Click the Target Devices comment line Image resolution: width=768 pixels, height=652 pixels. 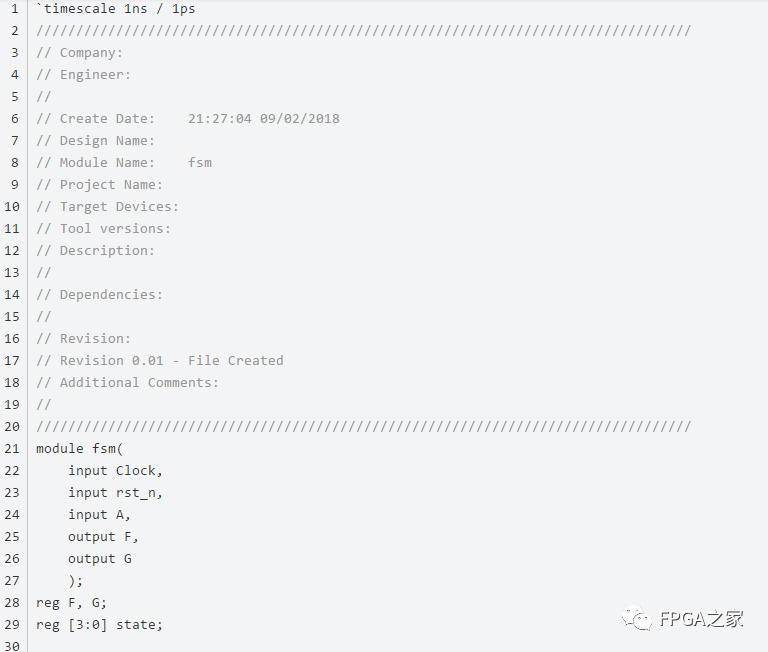108,206
